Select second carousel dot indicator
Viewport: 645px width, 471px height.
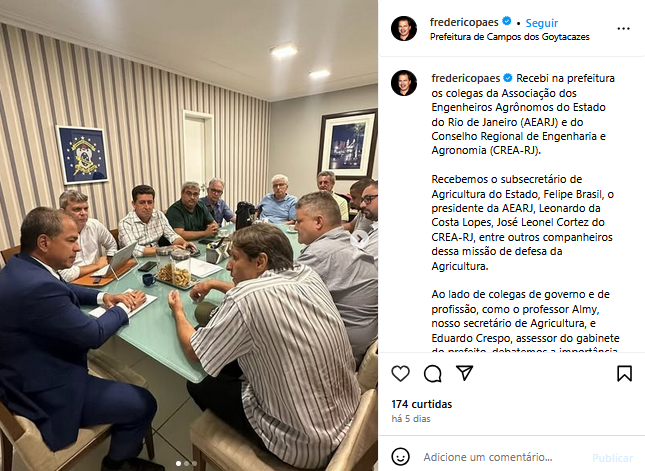coord(186,464)
